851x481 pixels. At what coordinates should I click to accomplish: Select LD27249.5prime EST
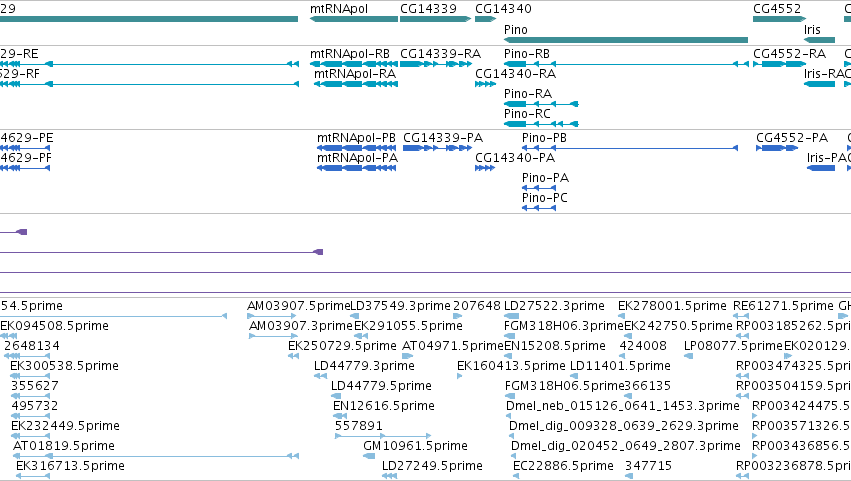click(390, 476)
